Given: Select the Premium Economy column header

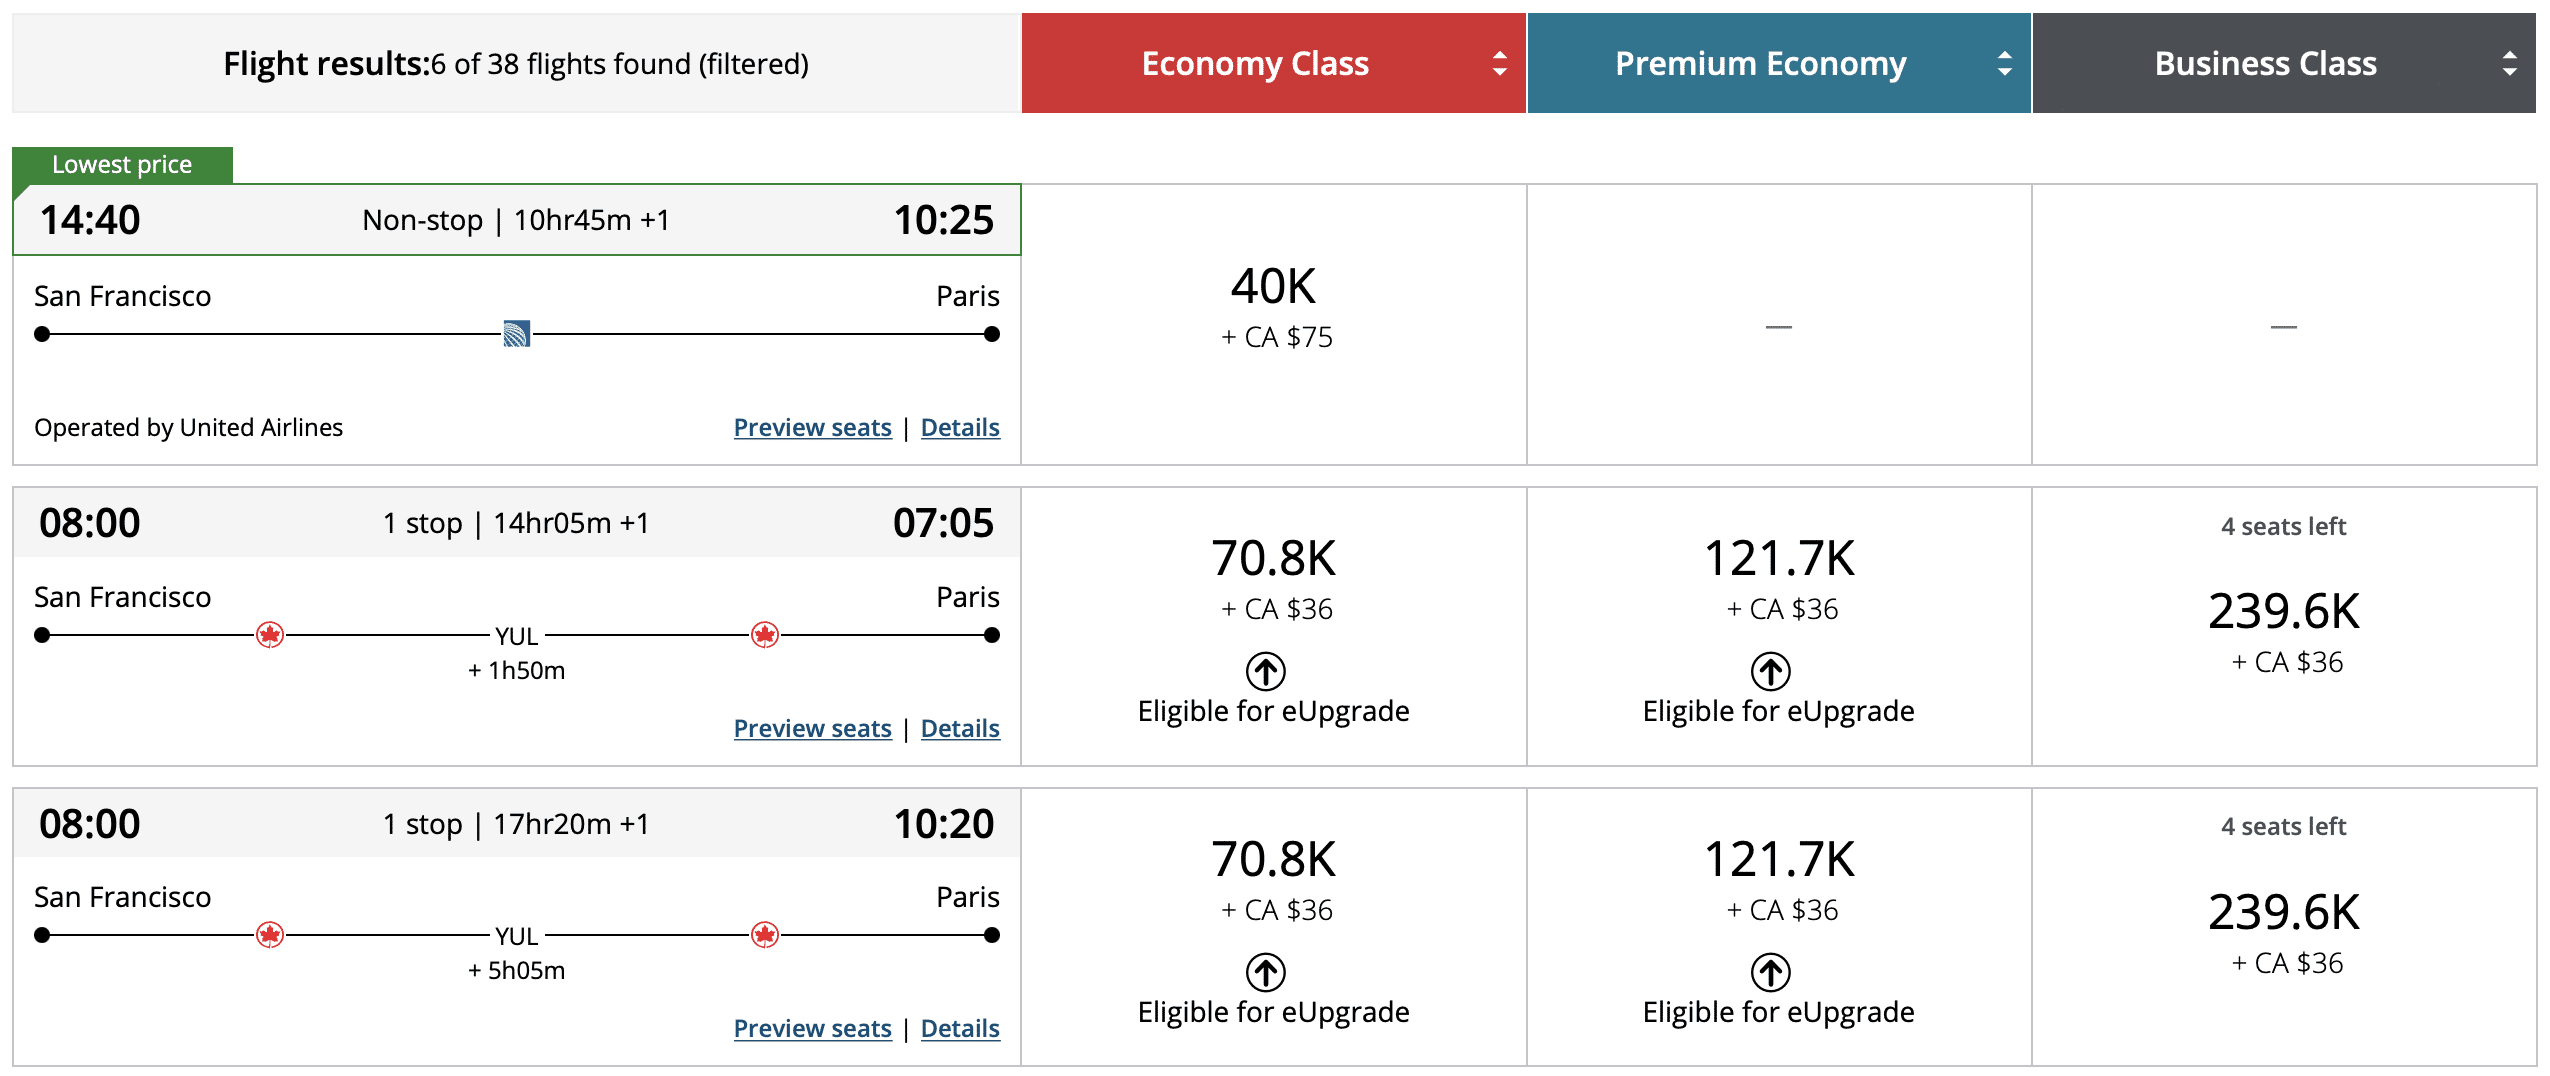Looking at the screenshot, I should (x=1760, y=64).
